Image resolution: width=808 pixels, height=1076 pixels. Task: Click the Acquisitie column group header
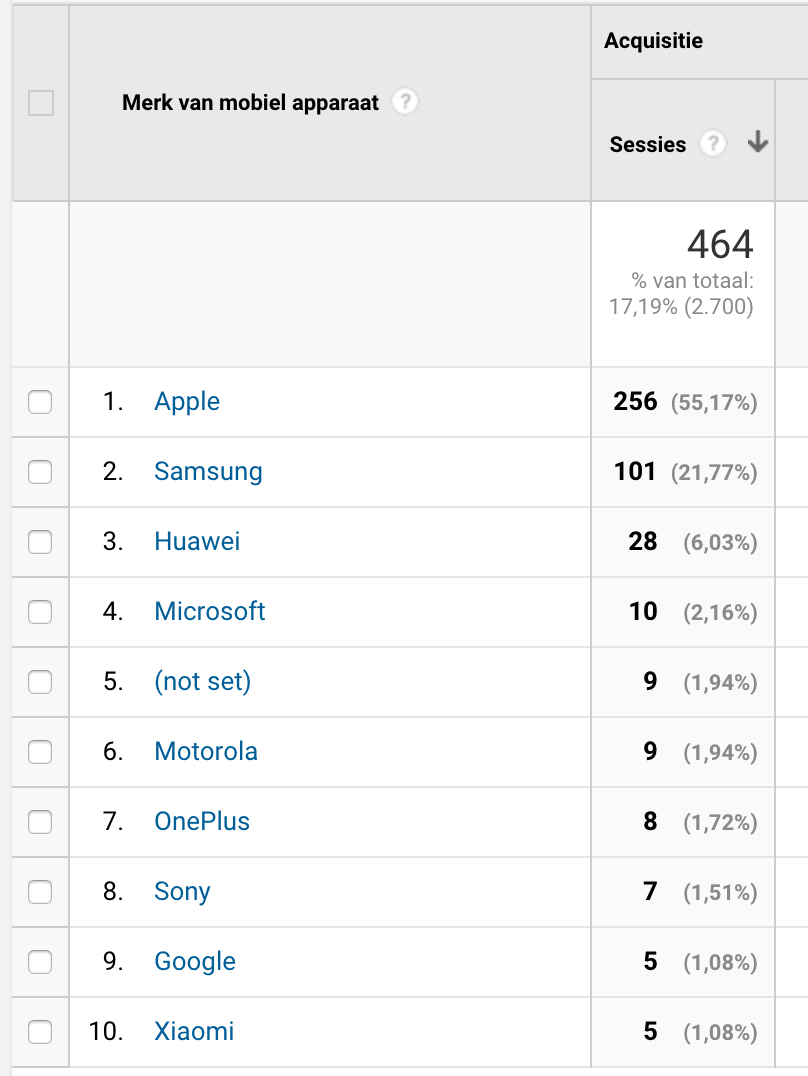pos(653,41)
